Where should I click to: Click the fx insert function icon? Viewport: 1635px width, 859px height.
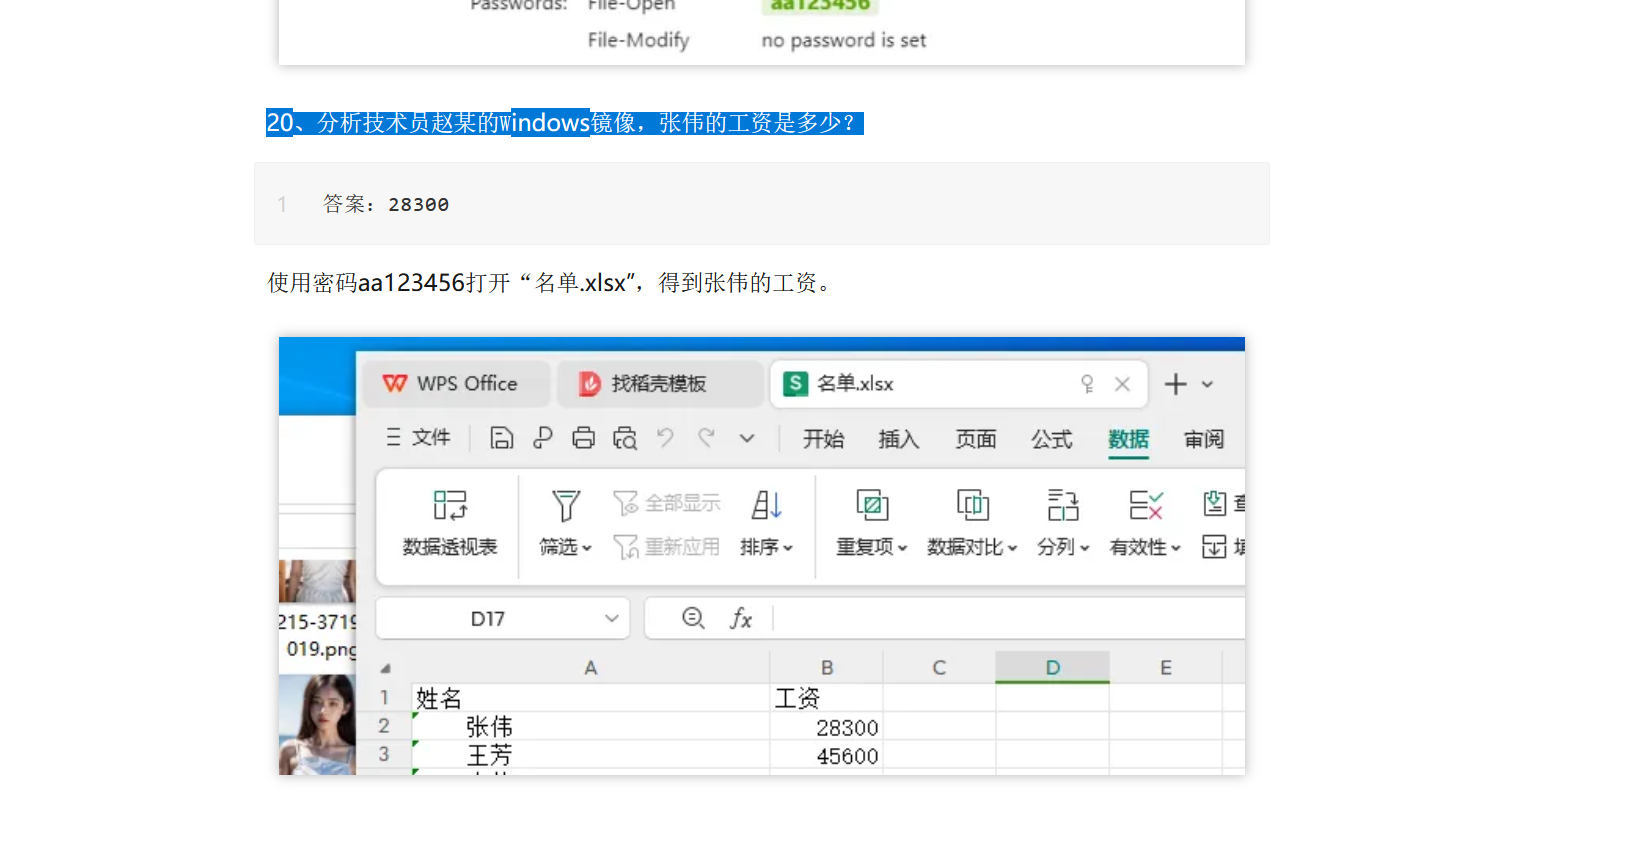click(x=741, y=618)
